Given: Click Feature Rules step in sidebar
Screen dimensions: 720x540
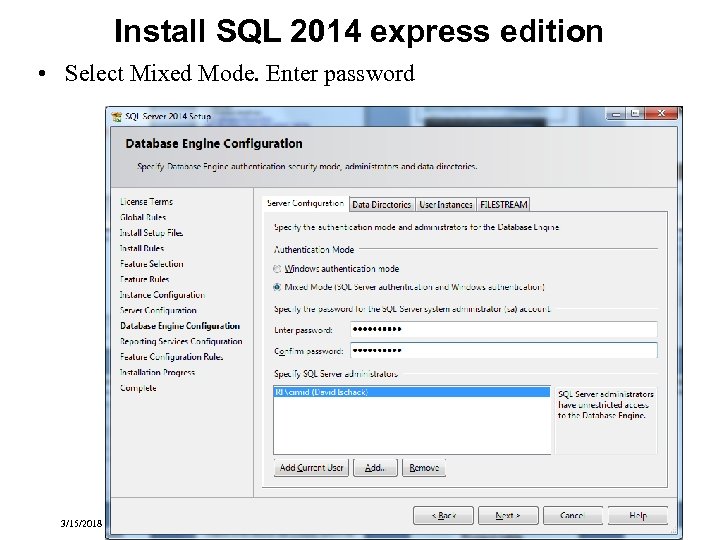Looking at the screenshot, I should coord(145,279).
